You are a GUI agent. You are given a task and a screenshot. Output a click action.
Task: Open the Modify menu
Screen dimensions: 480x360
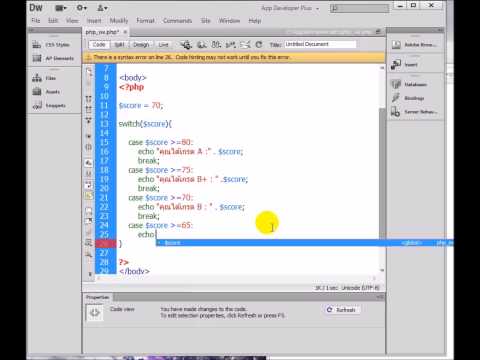coord(119,21)
